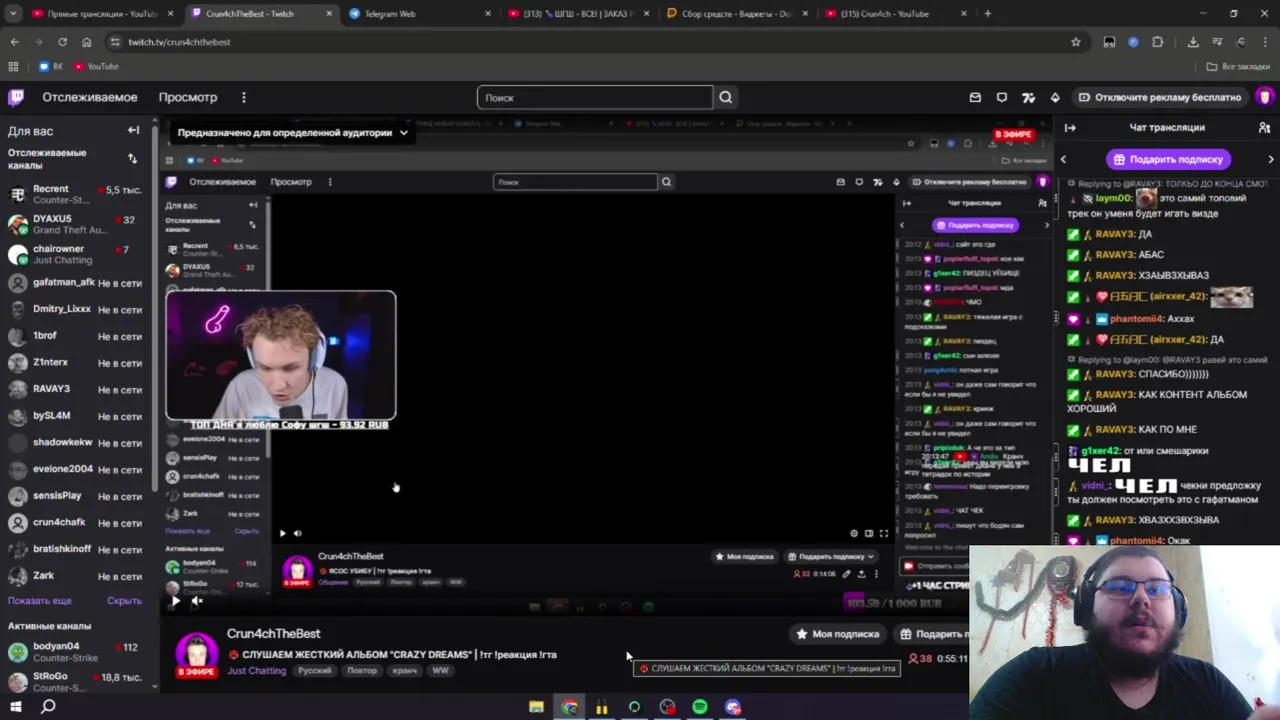Click the Twitch search input field
The height and width of the screenshot is (720, 1280).
[x=595, y=97]
